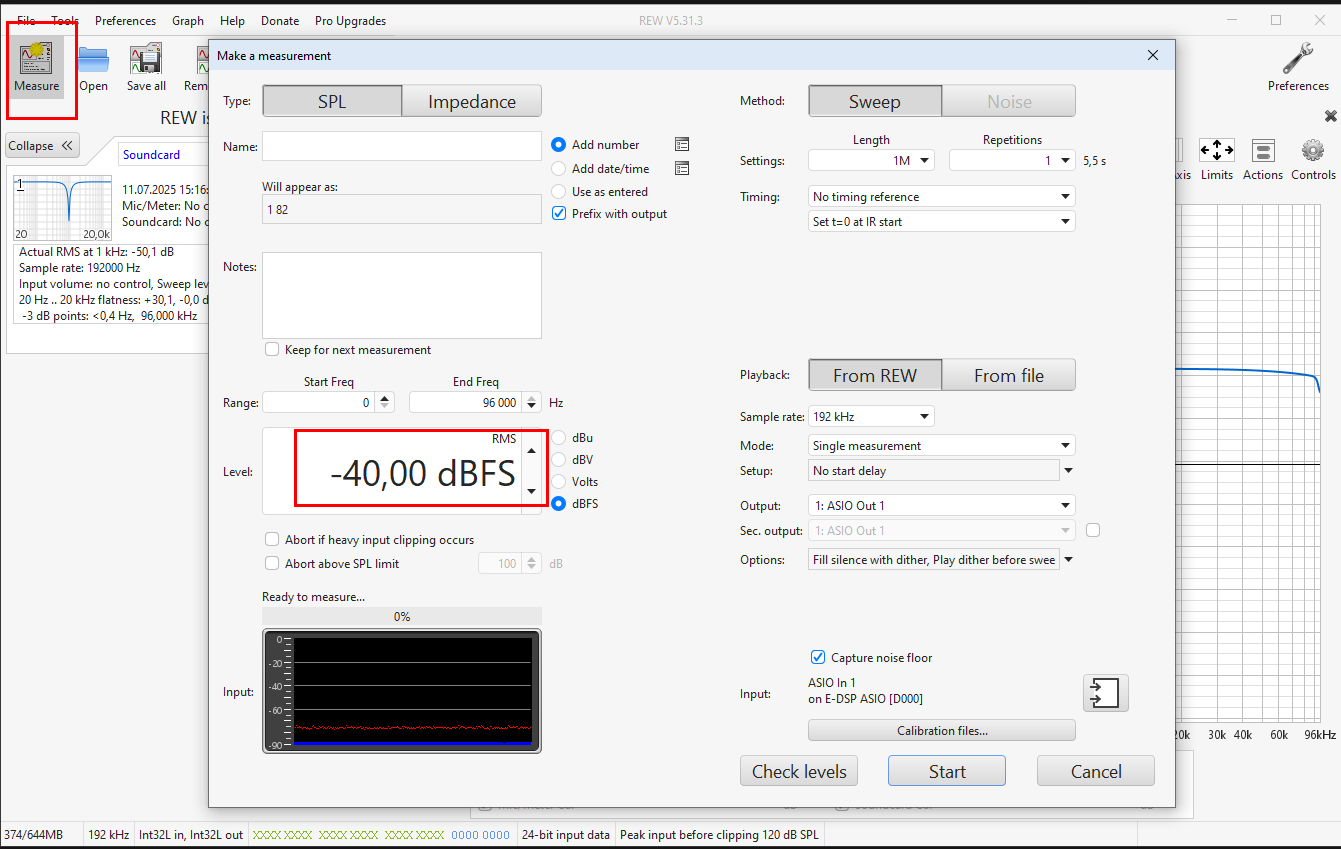
Task: Open the Graph menu
Action: (x=188, y=20)
